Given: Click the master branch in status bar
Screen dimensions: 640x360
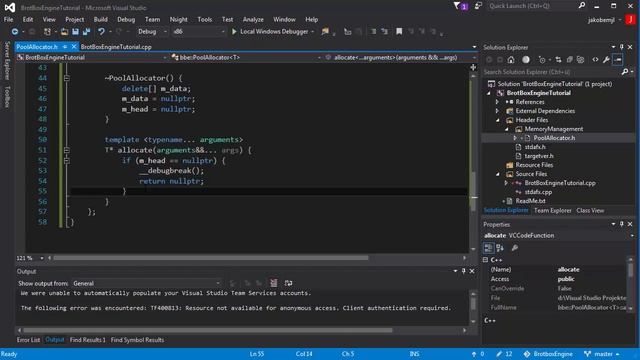Looking at the screenshot, I should click(x=602, y=354).
